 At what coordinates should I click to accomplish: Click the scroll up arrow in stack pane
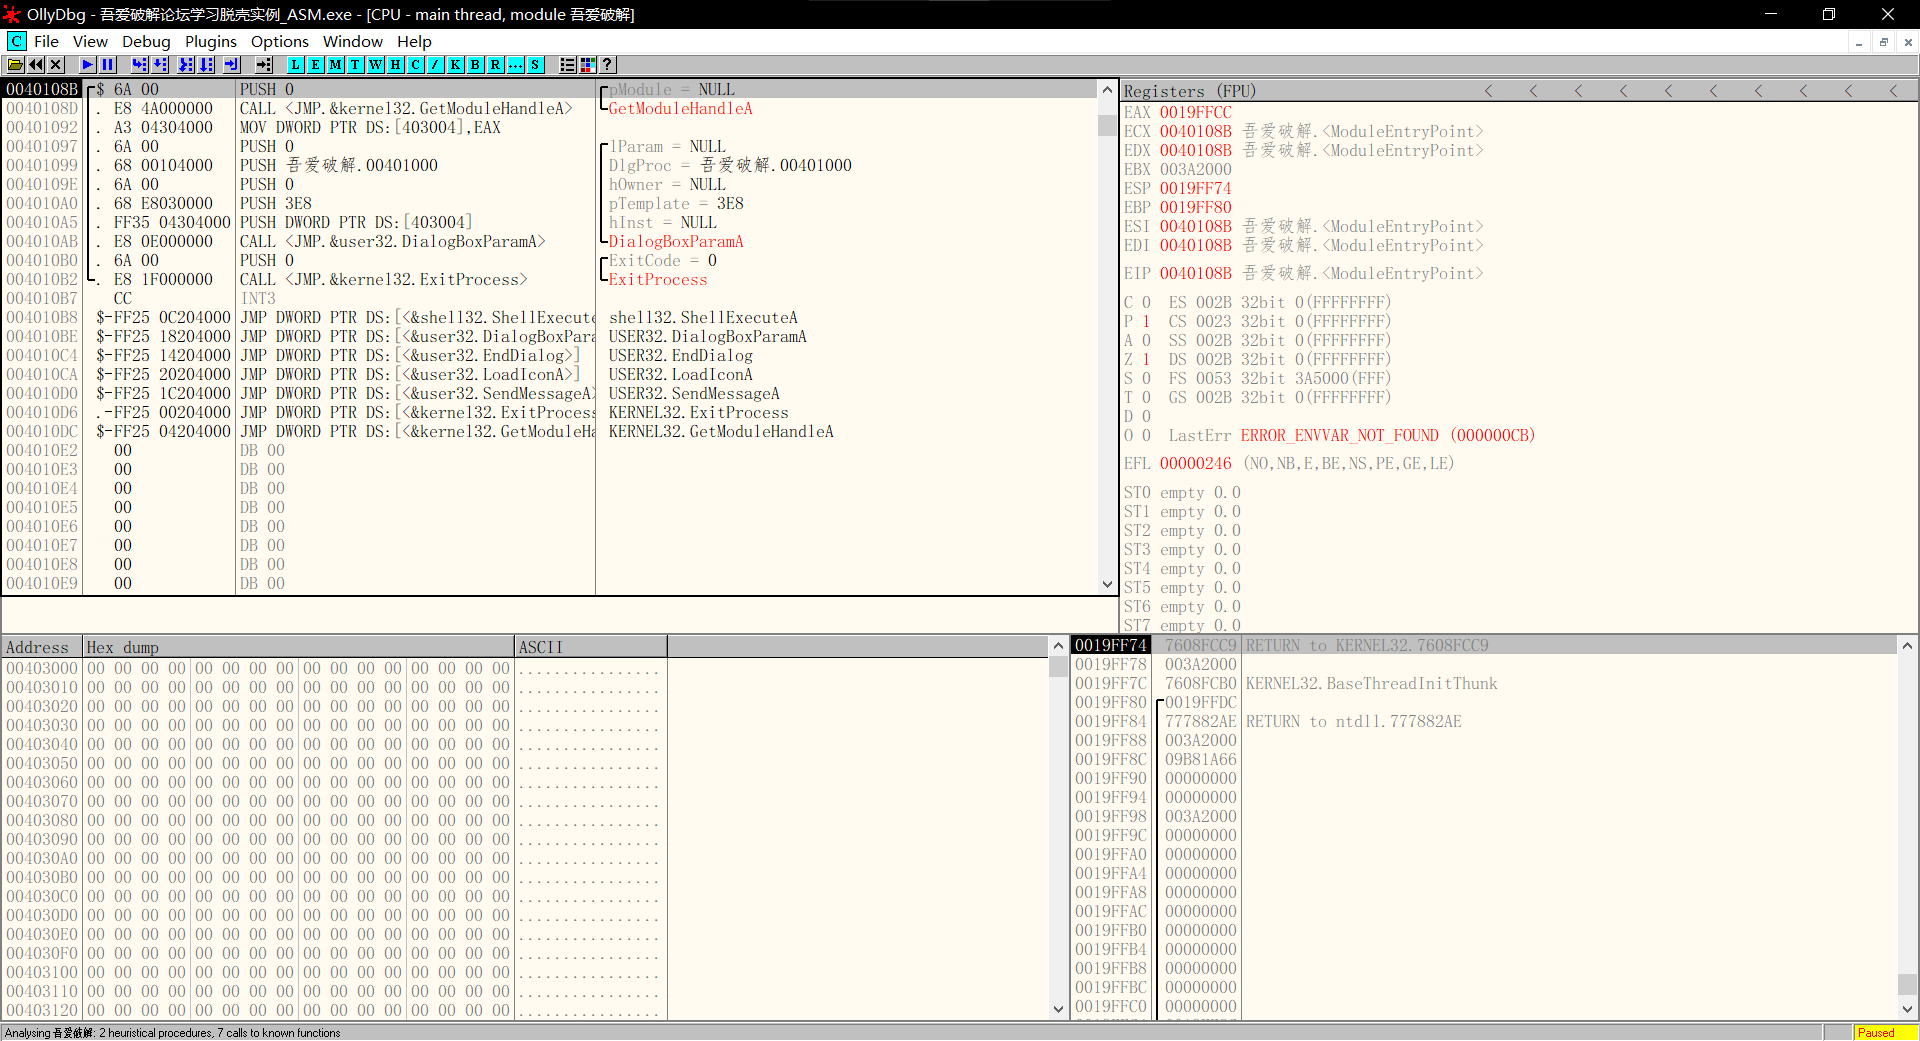click(x=1907, y=646)
